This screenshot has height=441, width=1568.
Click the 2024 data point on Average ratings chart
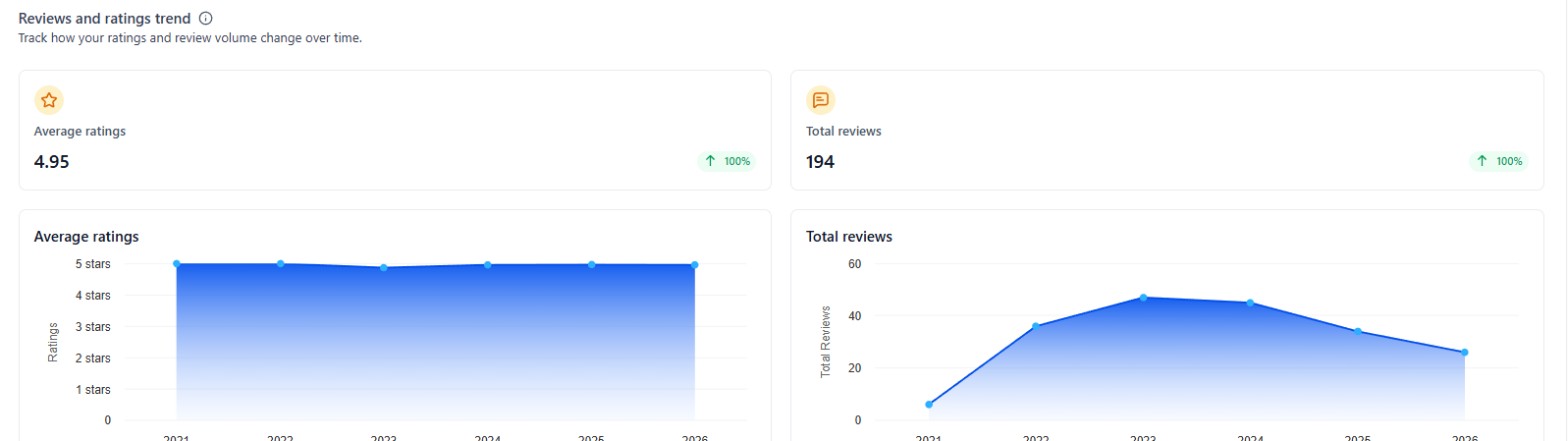click(x=488, y=265)
